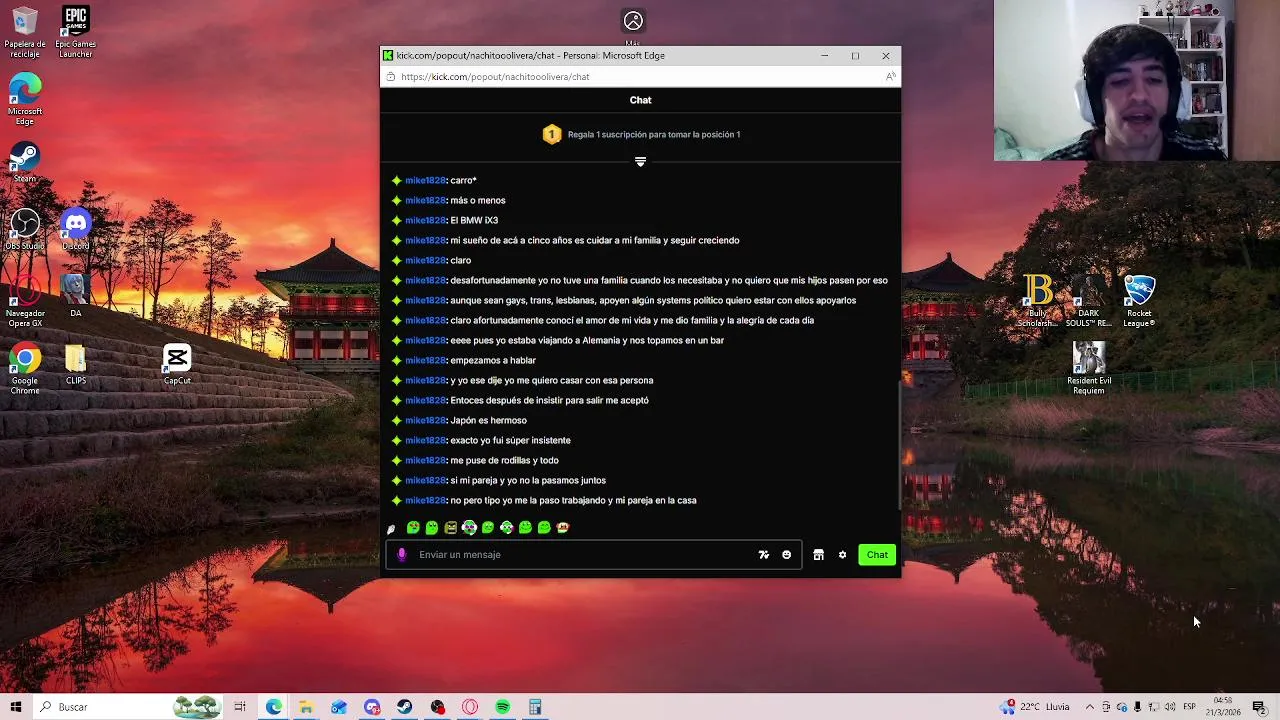
Task: Click the chat message 'empezamos a hablar'
Action: coord(493,360)
